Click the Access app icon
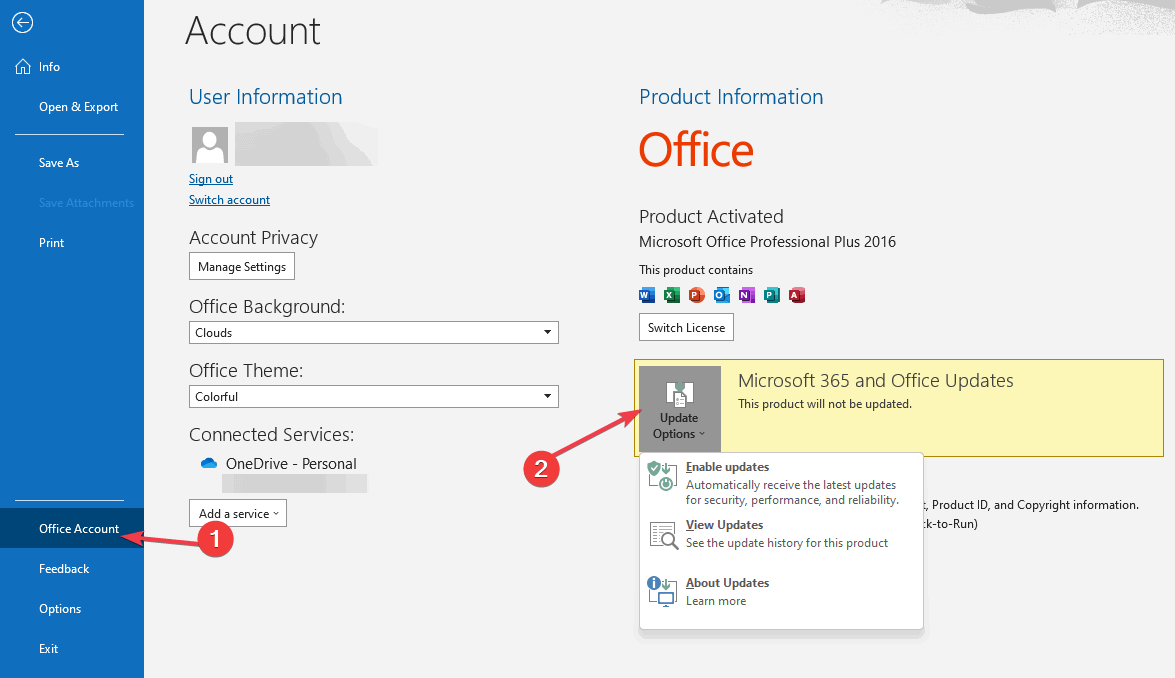This screenshot has height=678, width=1175. point(797,295)
